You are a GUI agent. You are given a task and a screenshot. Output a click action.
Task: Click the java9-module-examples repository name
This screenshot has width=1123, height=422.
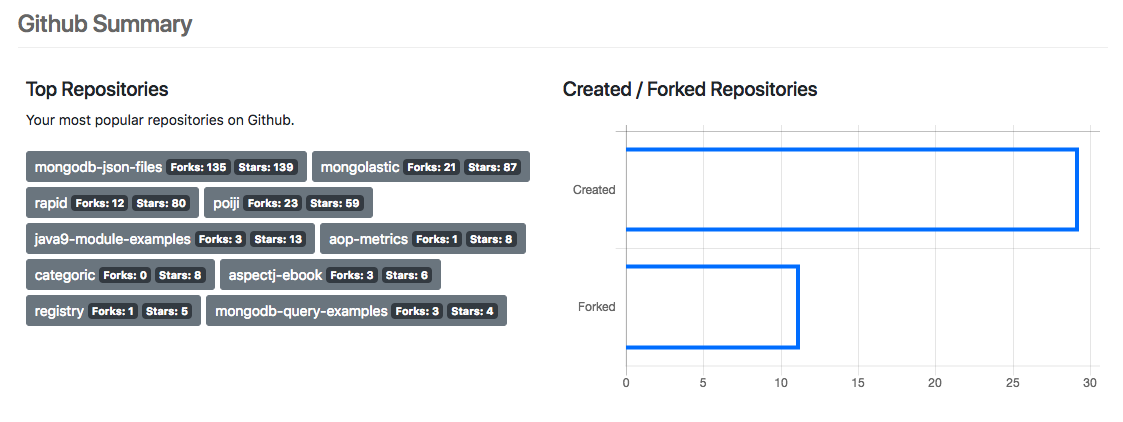112,239
